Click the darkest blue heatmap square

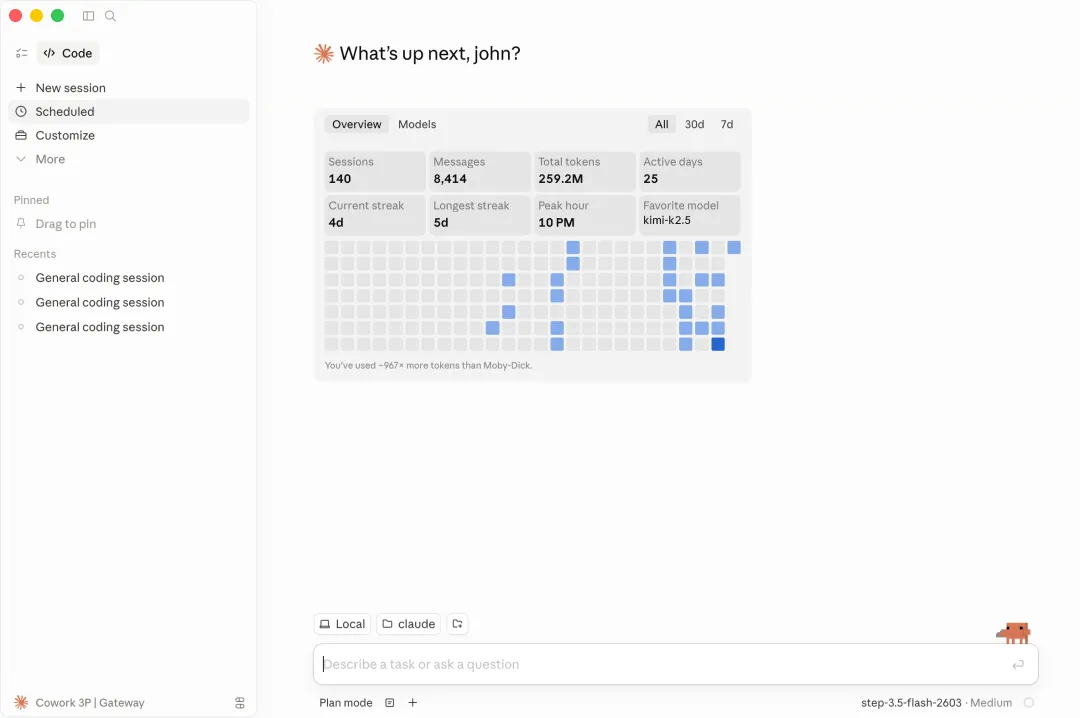(718, 344)
